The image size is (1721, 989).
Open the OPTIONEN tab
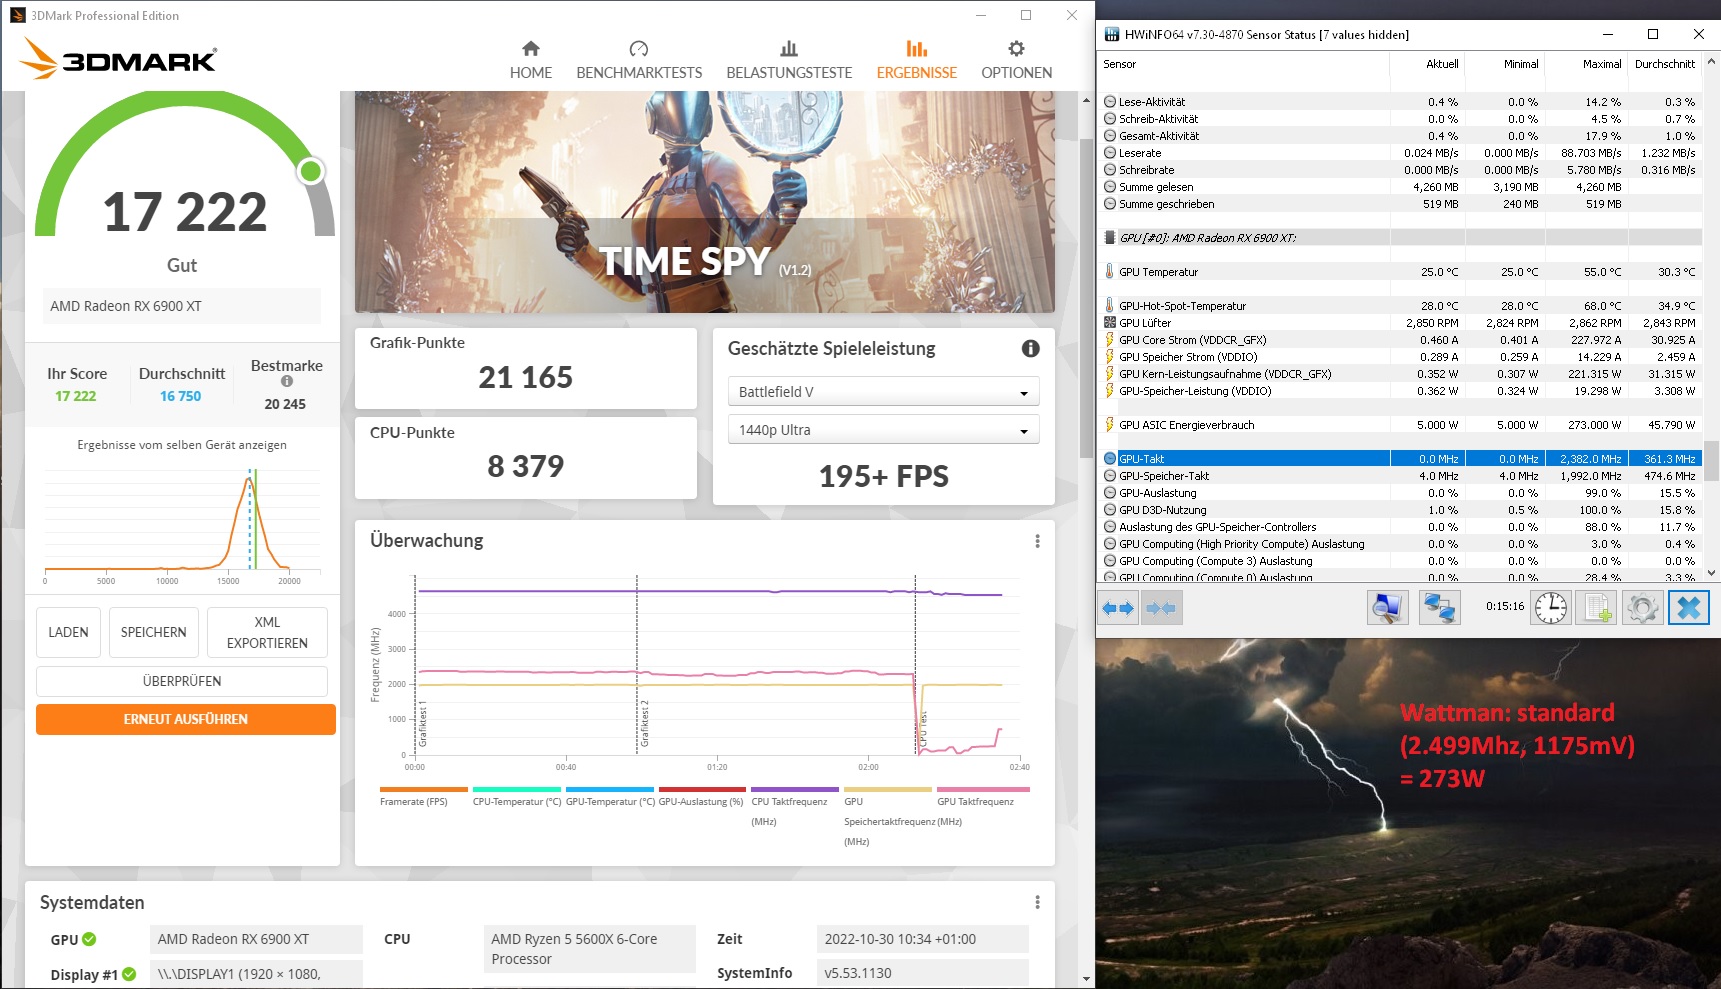1016,60
